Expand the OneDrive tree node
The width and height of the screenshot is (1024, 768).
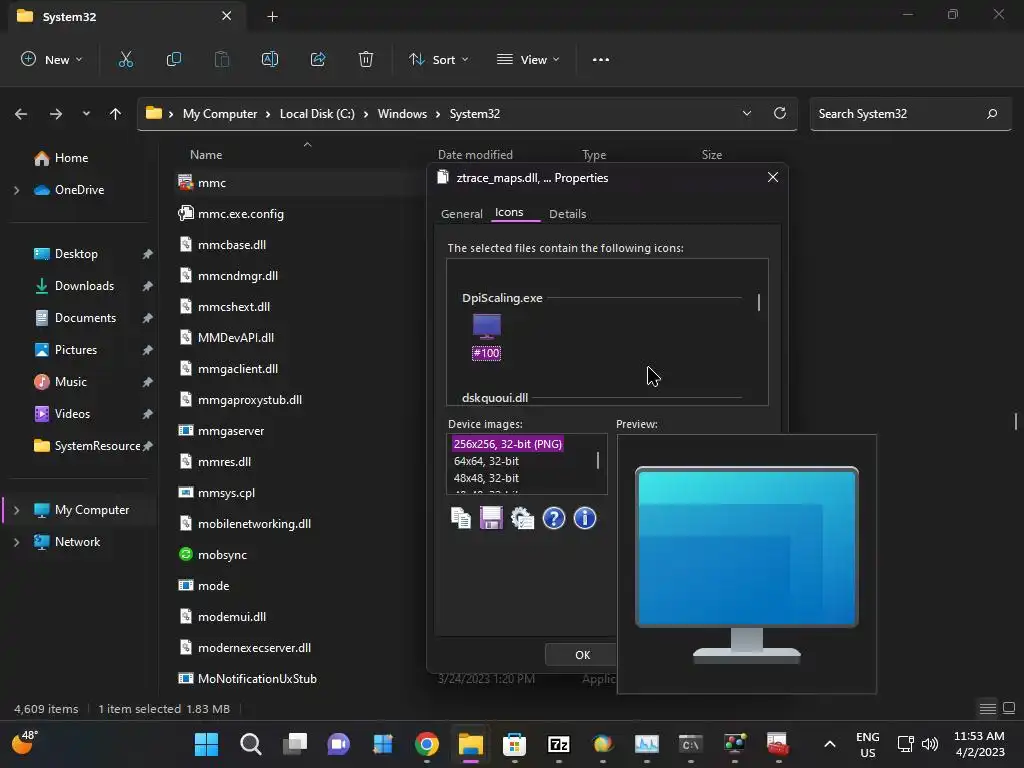16,190
